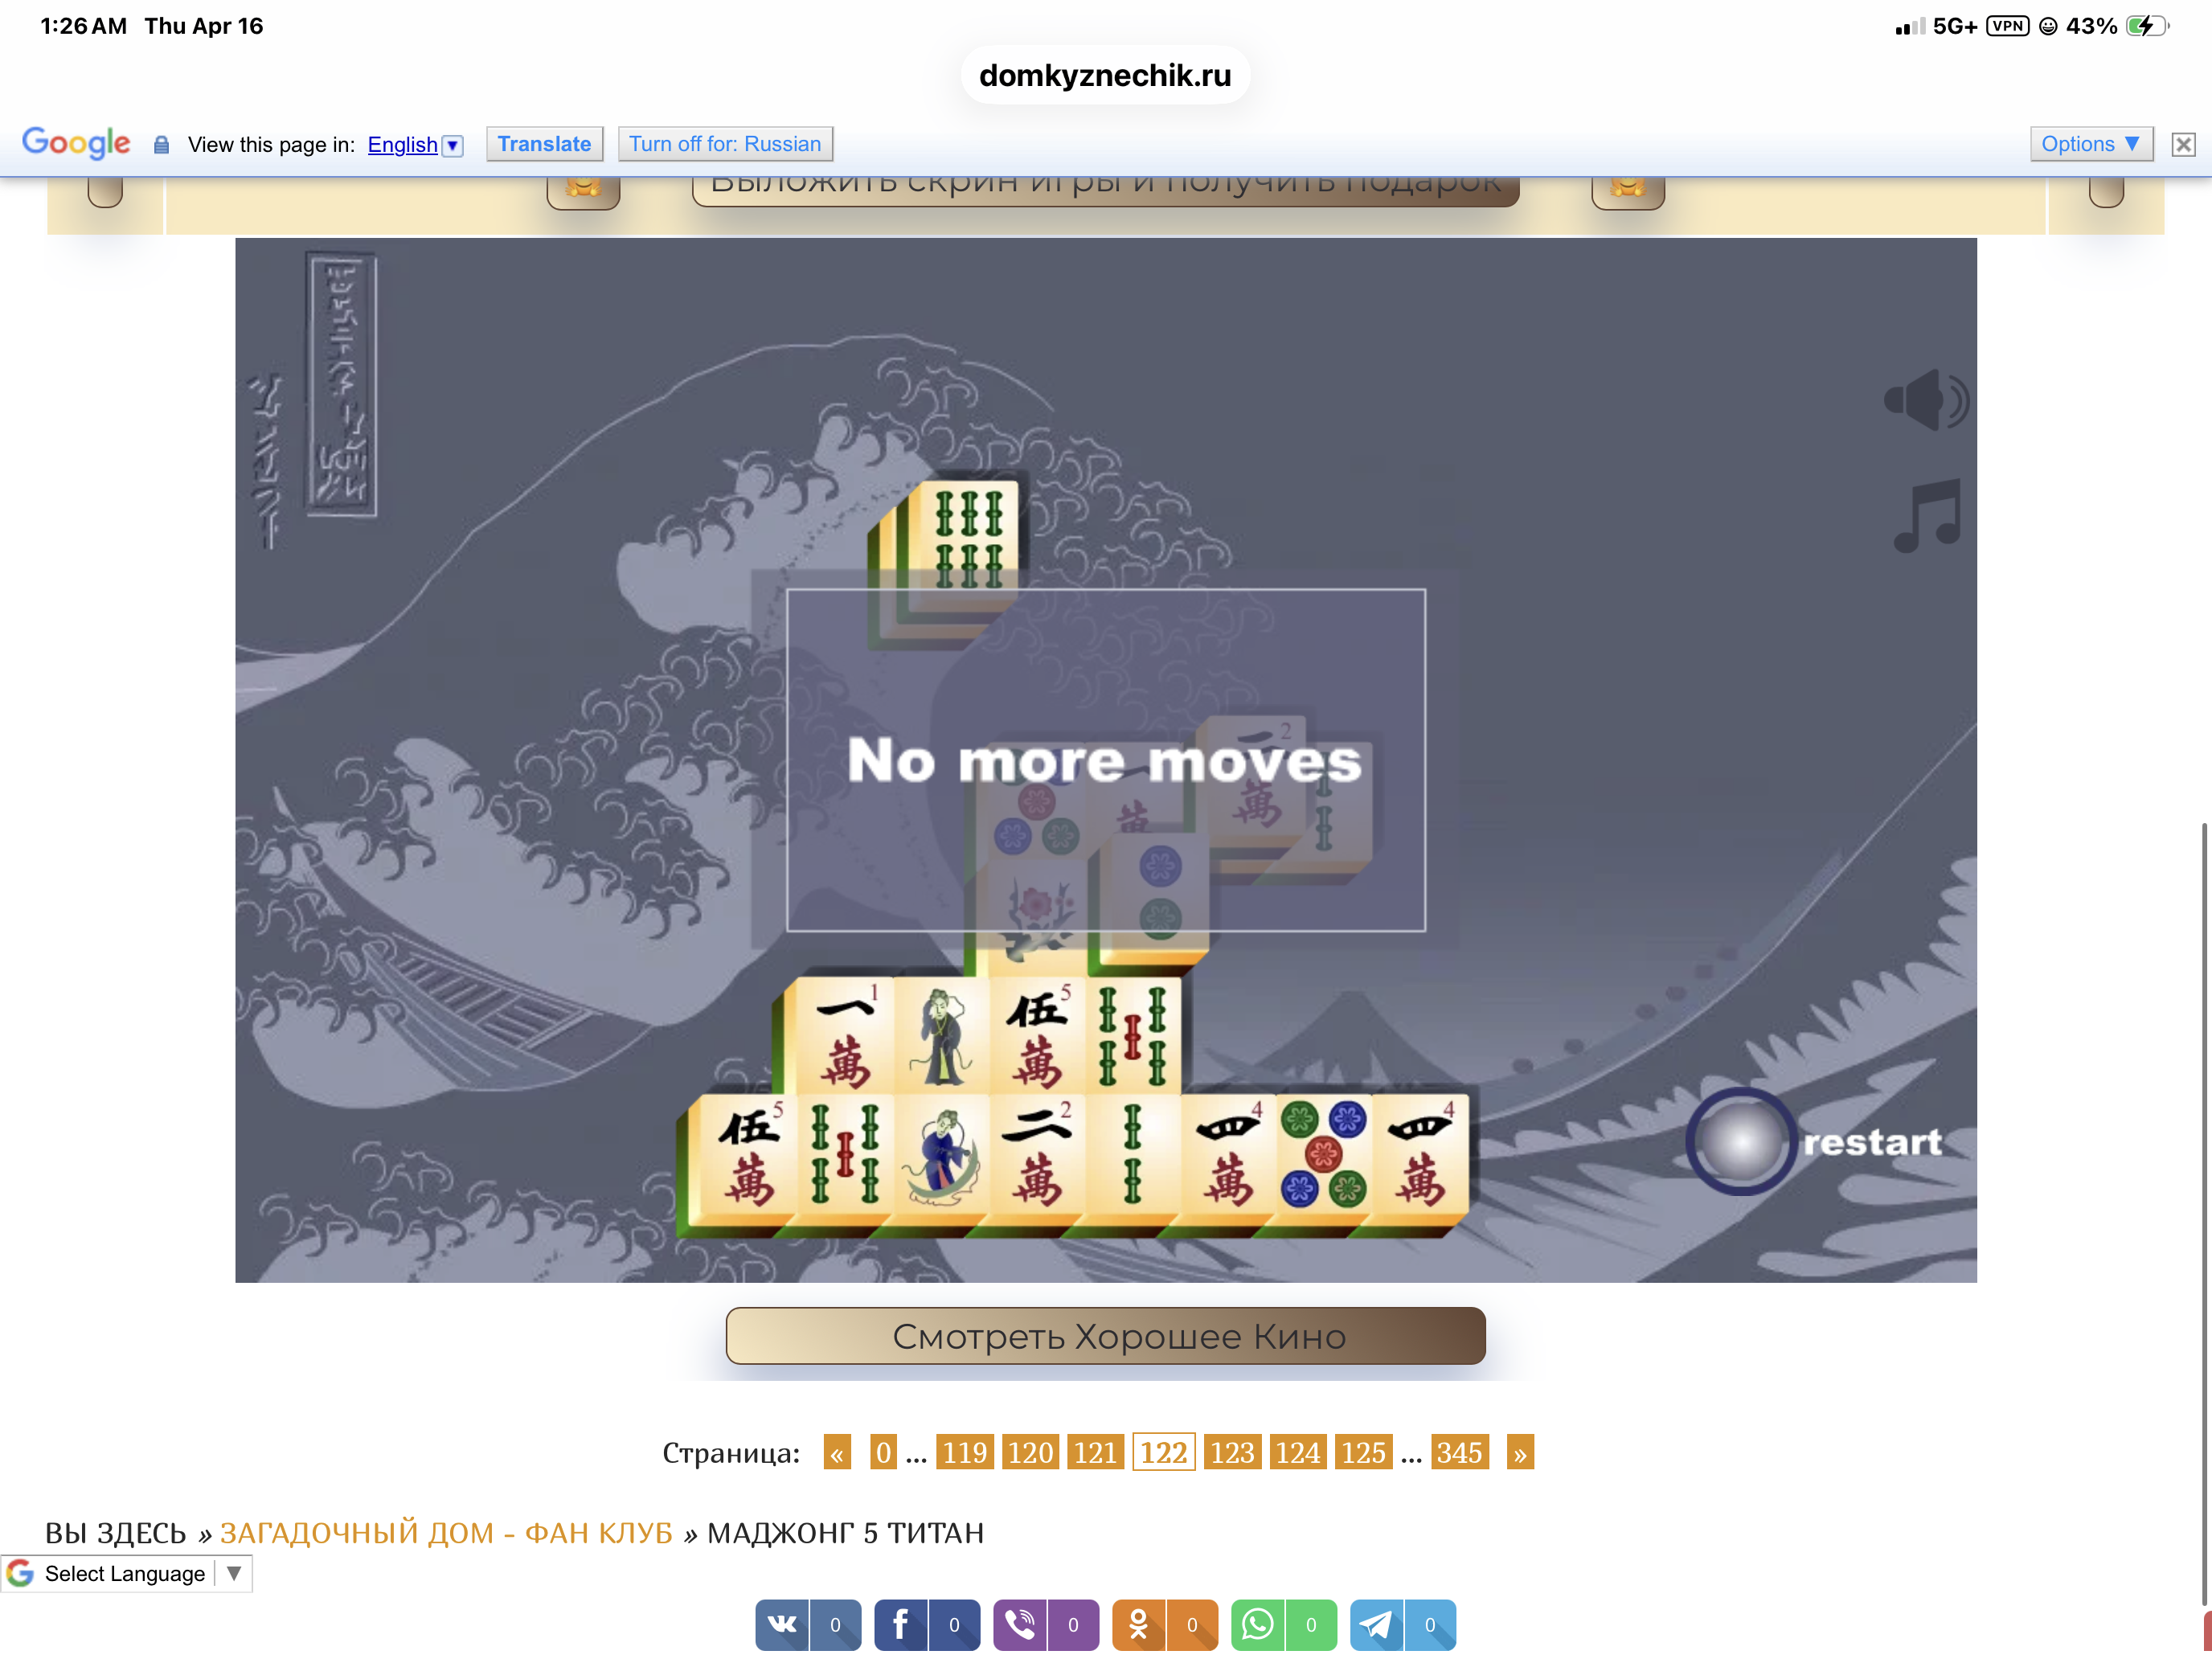Click the domkyznechik.ru address field
The image size is (2212, 1659).
coord(1105,75)
